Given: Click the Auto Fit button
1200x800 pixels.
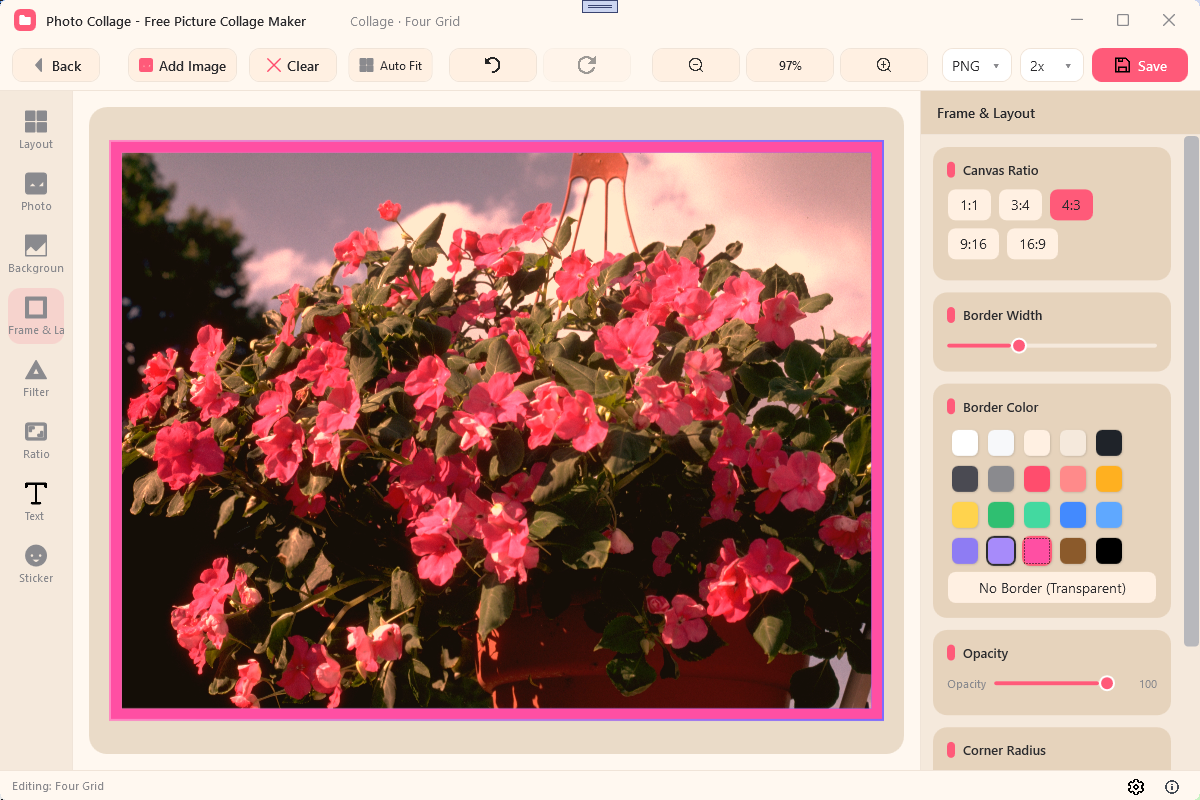Looking at the screenshot, I should pos(390,65).
